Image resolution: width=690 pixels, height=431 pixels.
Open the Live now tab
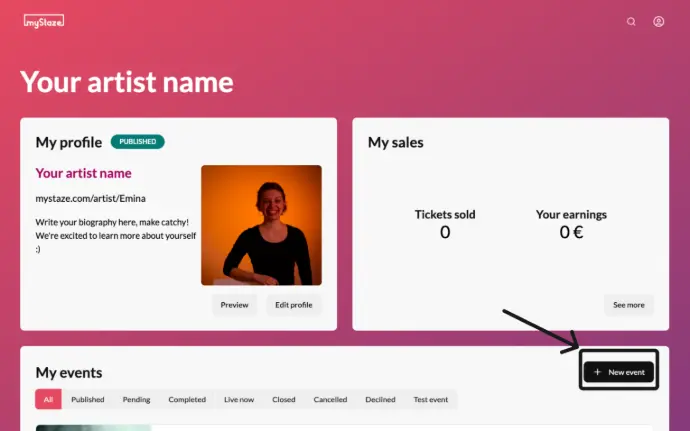click(239, 399)
